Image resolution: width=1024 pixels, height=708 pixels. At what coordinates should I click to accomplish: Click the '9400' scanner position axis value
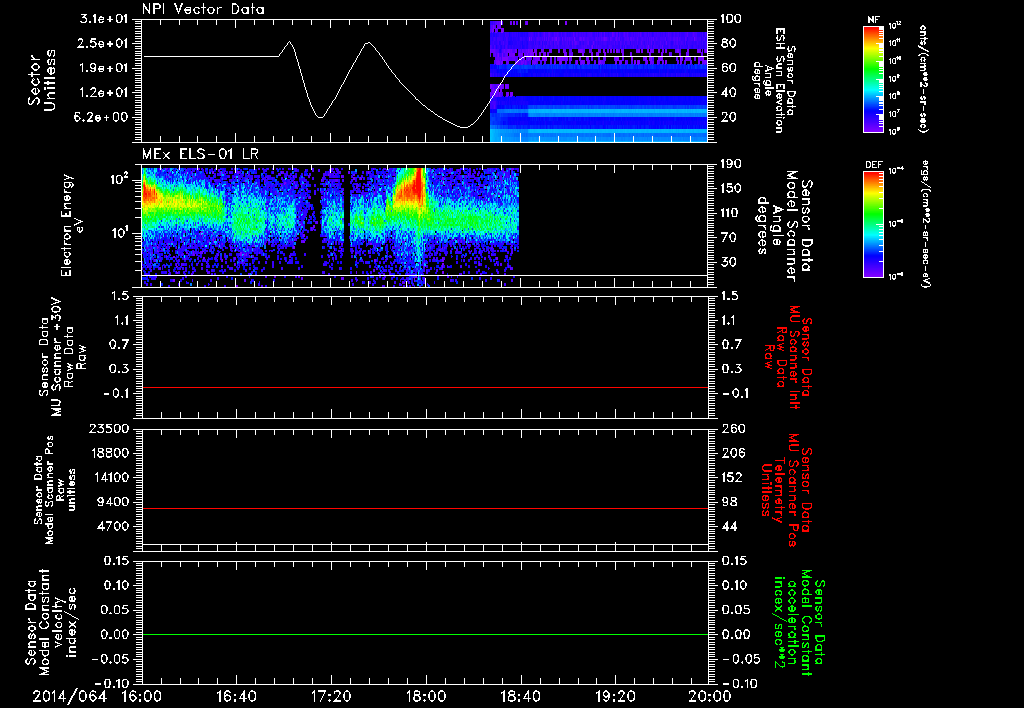pos(113,502)
